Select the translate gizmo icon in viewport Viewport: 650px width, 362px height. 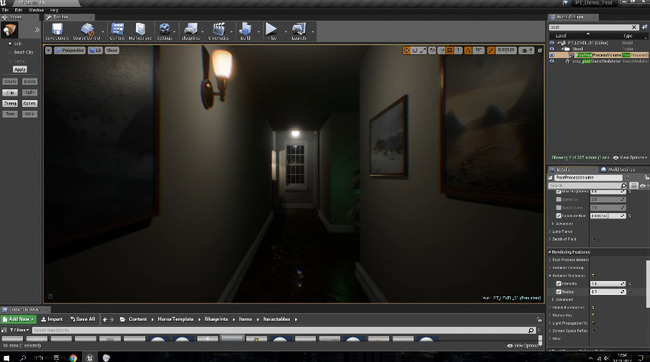406,50
